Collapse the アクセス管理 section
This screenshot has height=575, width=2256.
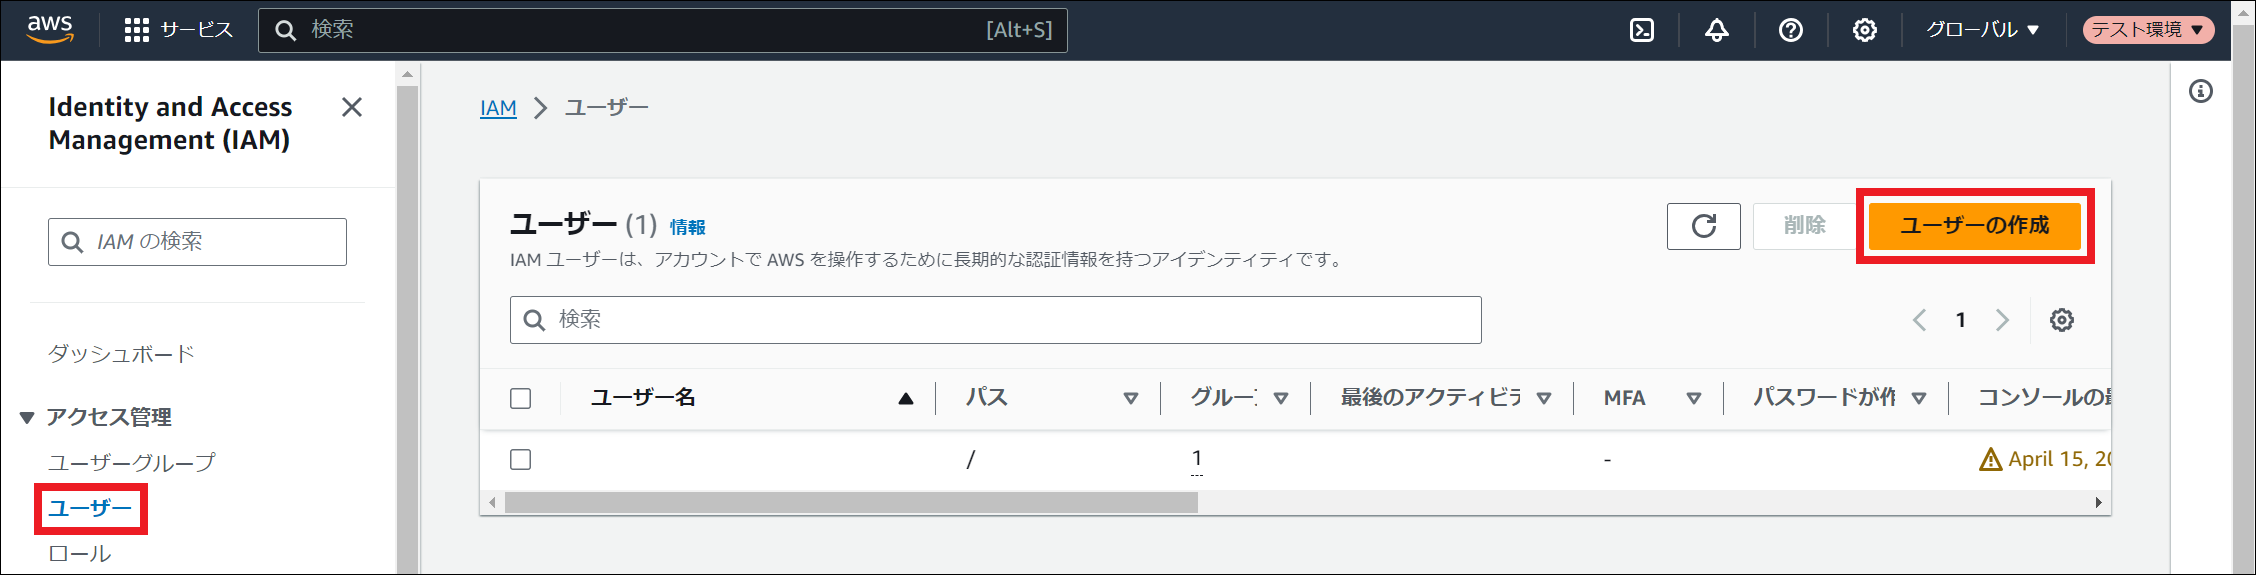pos(27,417)
